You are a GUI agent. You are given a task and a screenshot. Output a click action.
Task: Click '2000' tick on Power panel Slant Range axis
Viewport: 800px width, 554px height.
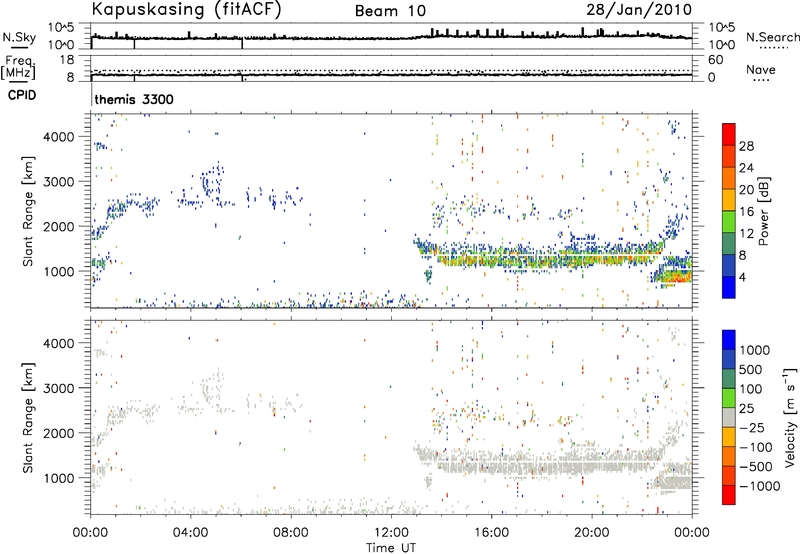pyautogui.click(x=58, y=226)
